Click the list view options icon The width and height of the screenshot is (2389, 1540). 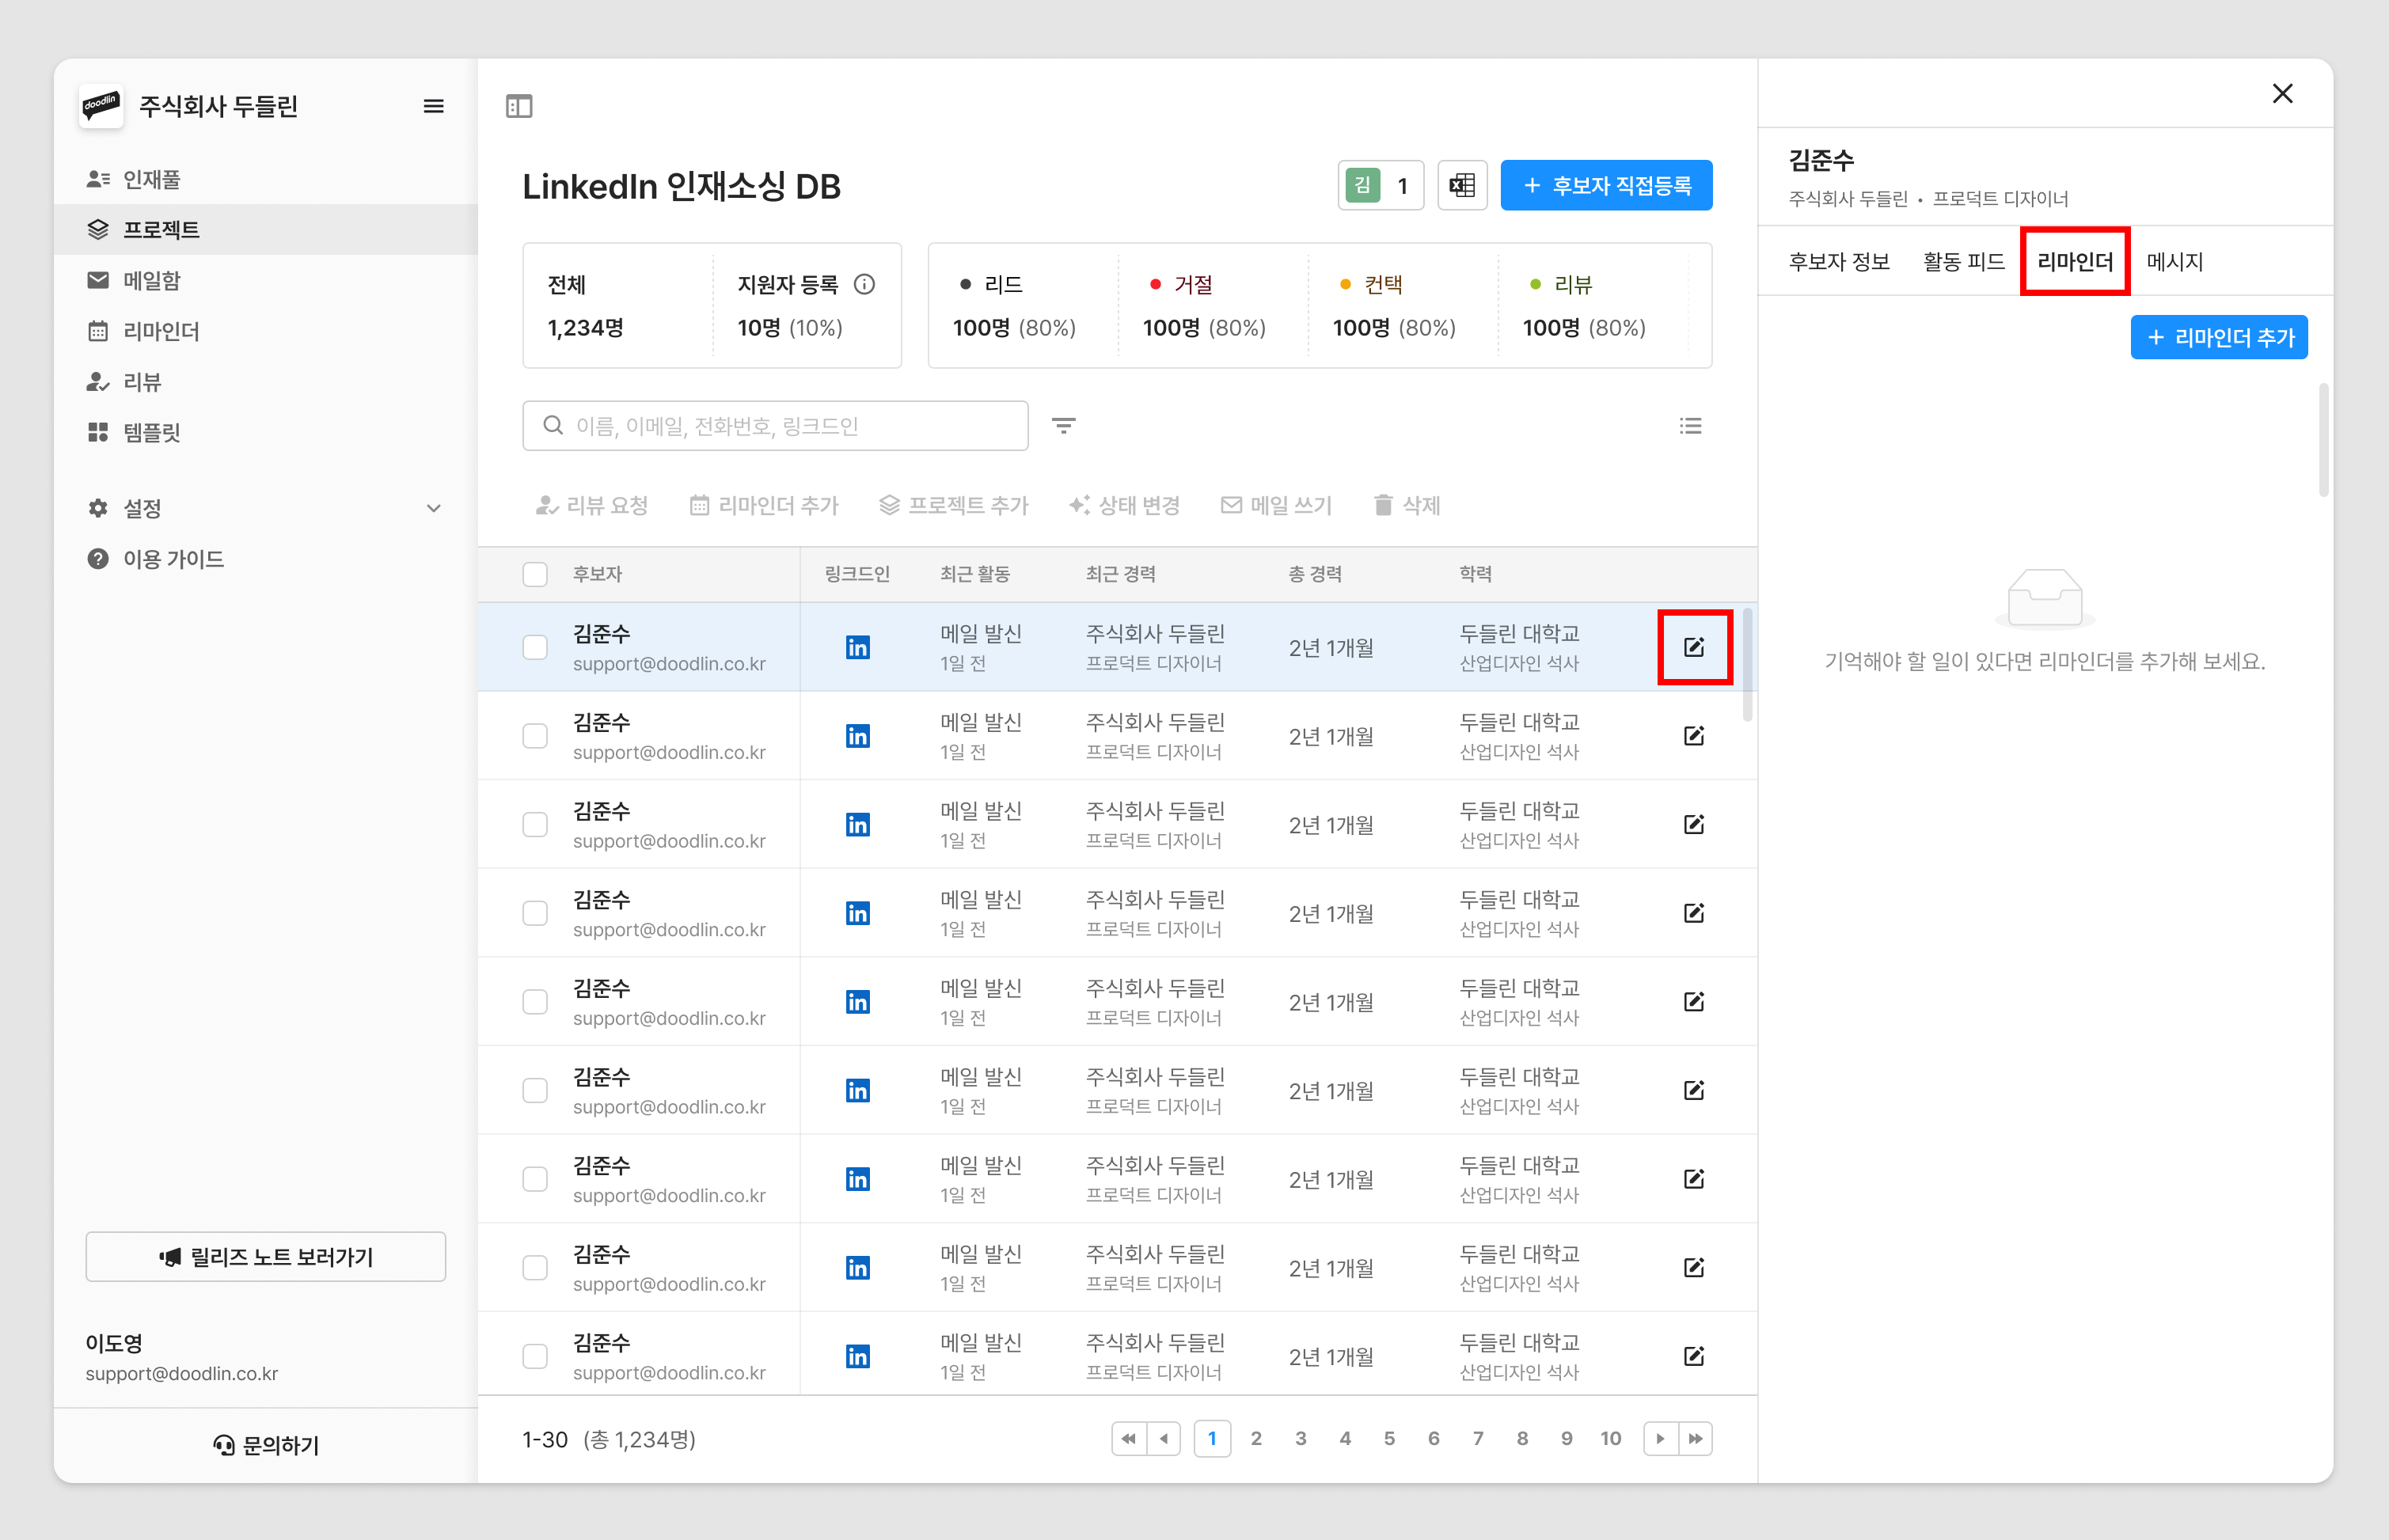[1690, 426]
